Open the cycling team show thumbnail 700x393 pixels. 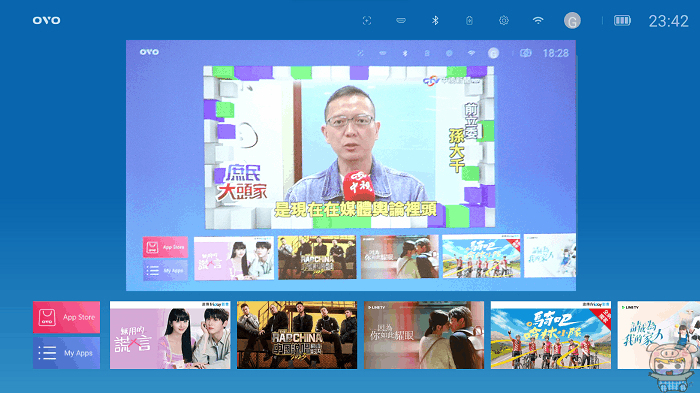tap(550, 335)
